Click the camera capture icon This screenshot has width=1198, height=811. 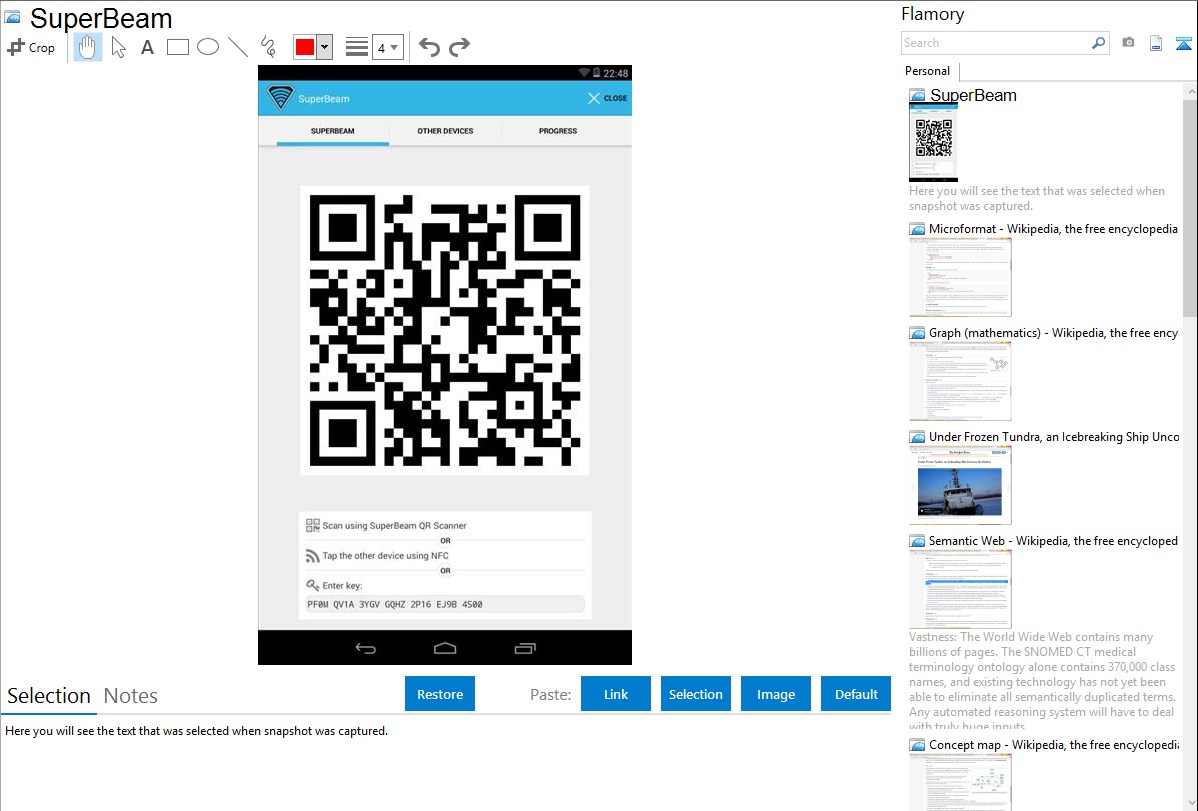pos(1128,43)
